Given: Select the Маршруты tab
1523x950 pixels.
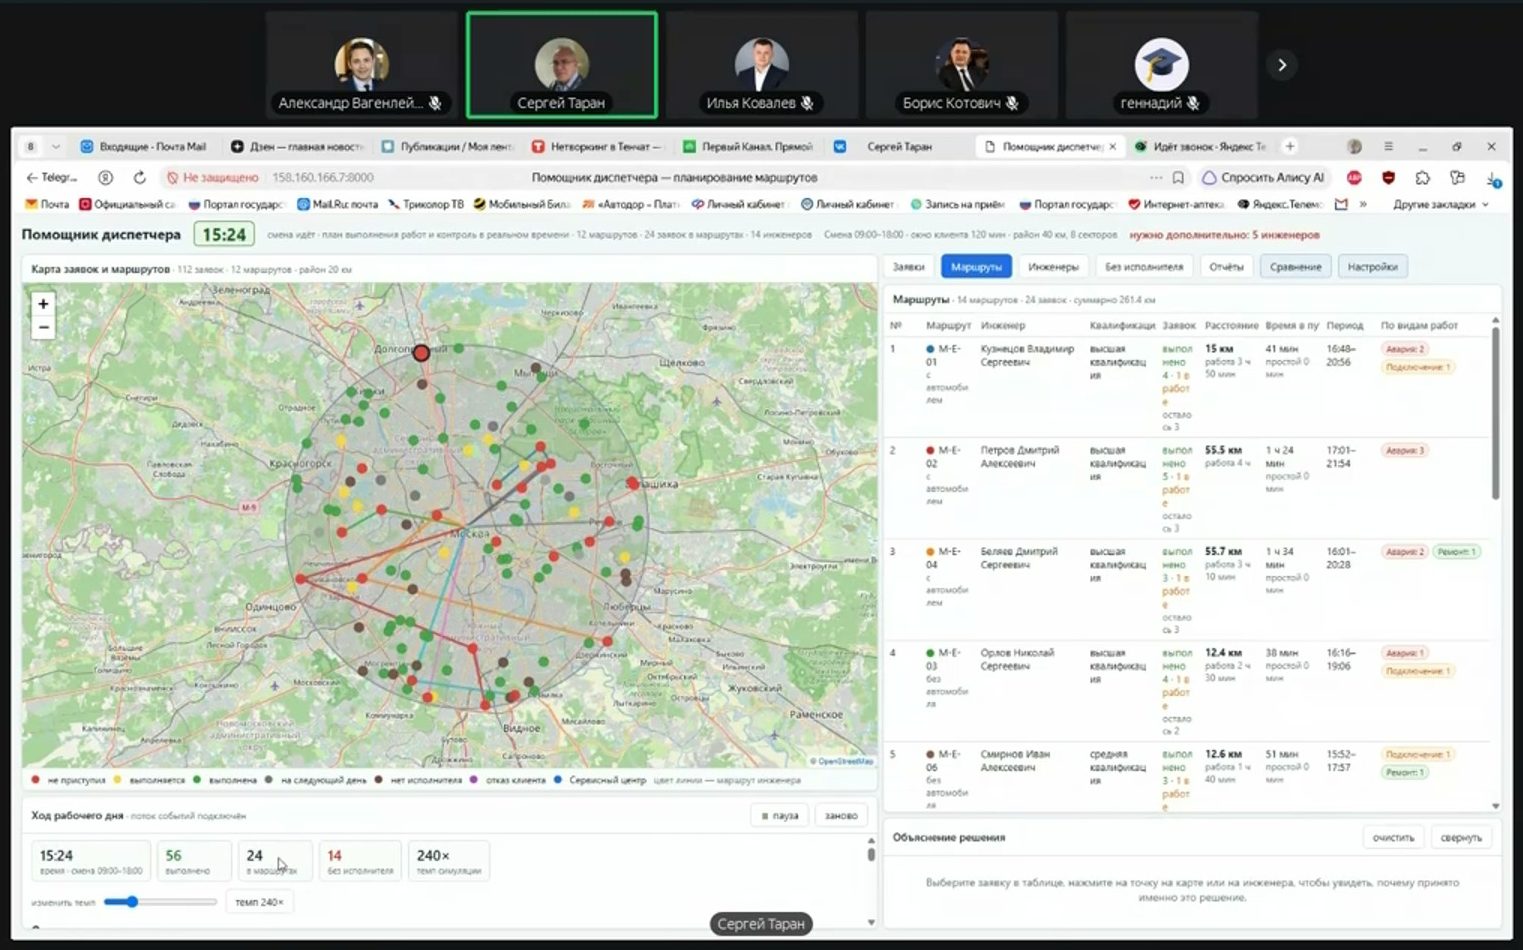Looking at the screenshot, I should 976,267.
